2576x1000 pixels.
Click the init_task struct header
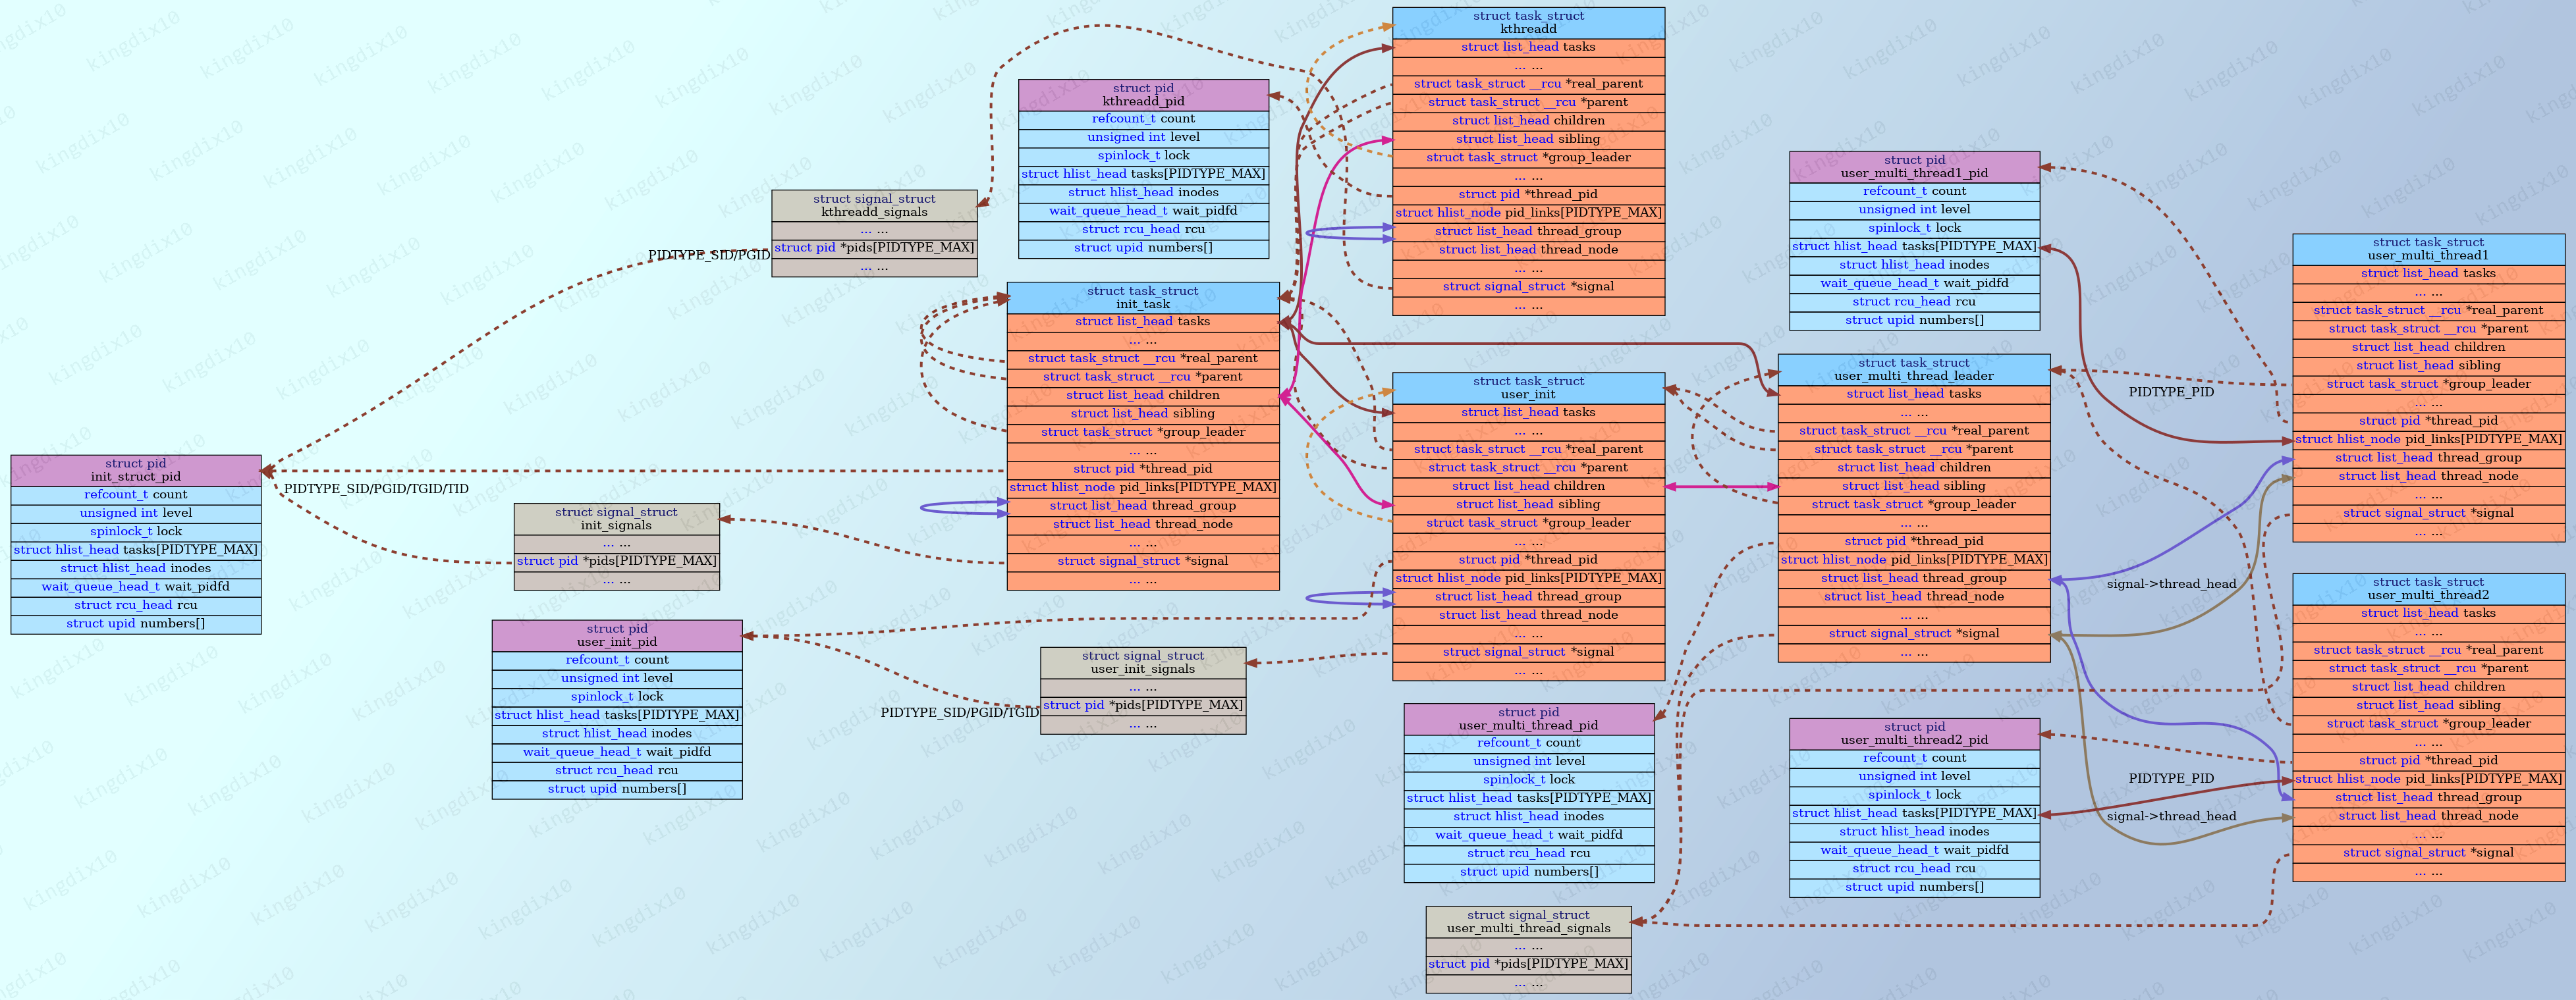(1143, 298)
